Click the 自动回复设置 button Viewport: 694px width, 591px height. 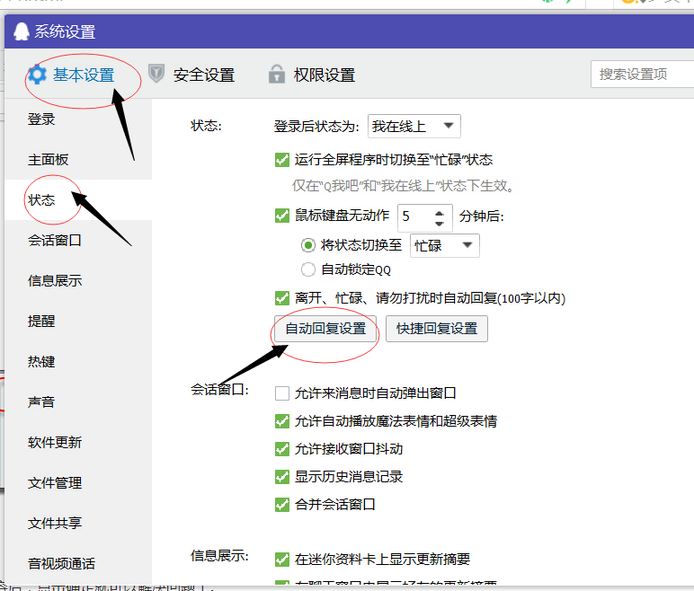325,329
